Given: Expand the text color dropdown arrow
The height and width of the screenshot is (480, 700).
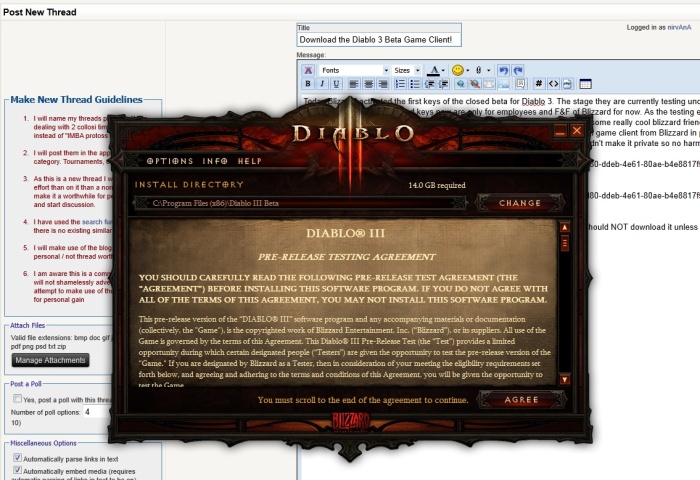Looking at the screenshot, I should pyautogui.click(x=443, y=70).
